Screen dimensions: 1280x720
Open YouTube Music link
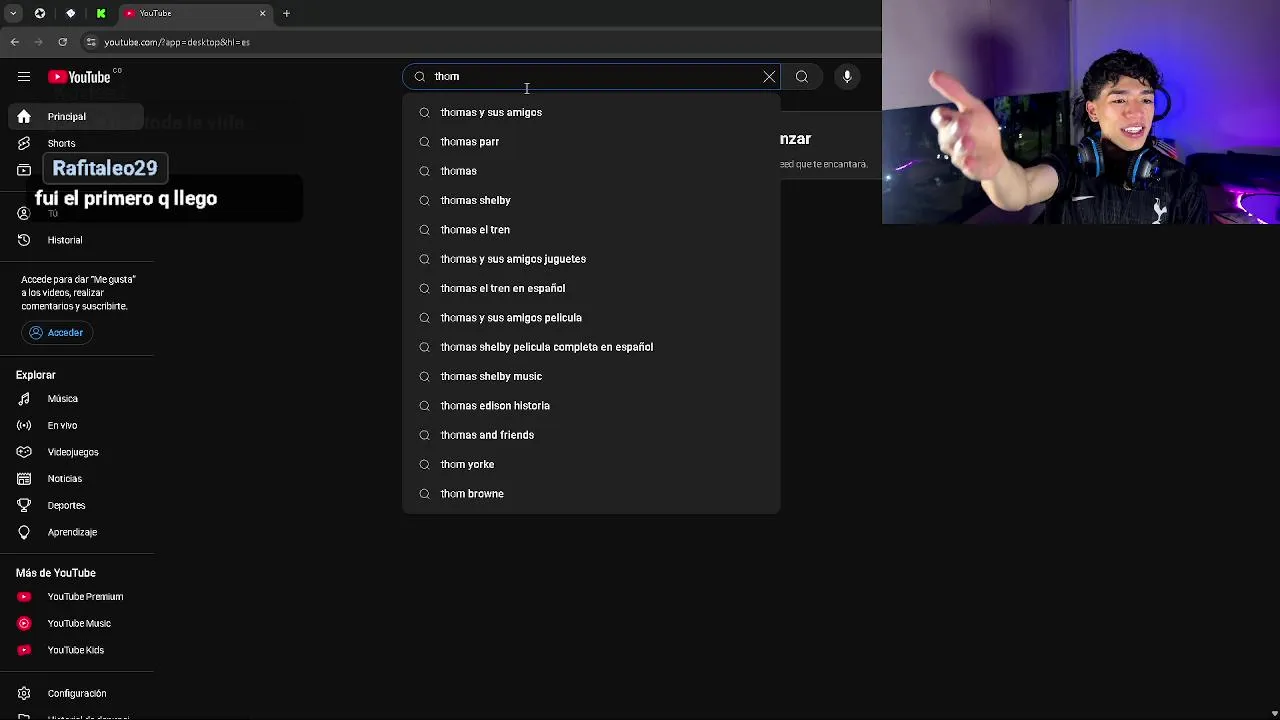tap(76, 624)
